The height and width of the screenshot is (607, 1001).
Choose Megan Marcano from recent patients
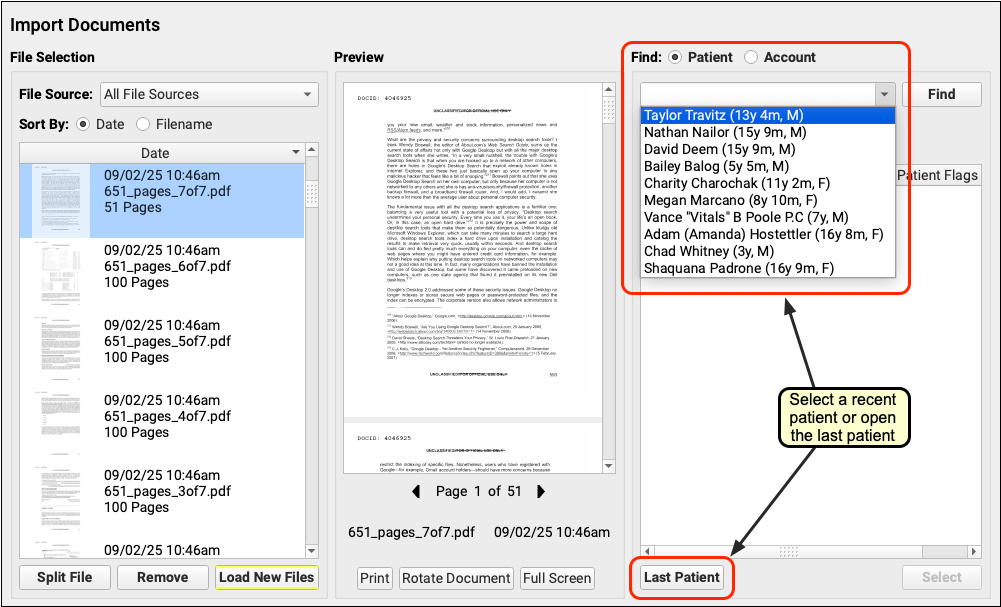[767, 200]
